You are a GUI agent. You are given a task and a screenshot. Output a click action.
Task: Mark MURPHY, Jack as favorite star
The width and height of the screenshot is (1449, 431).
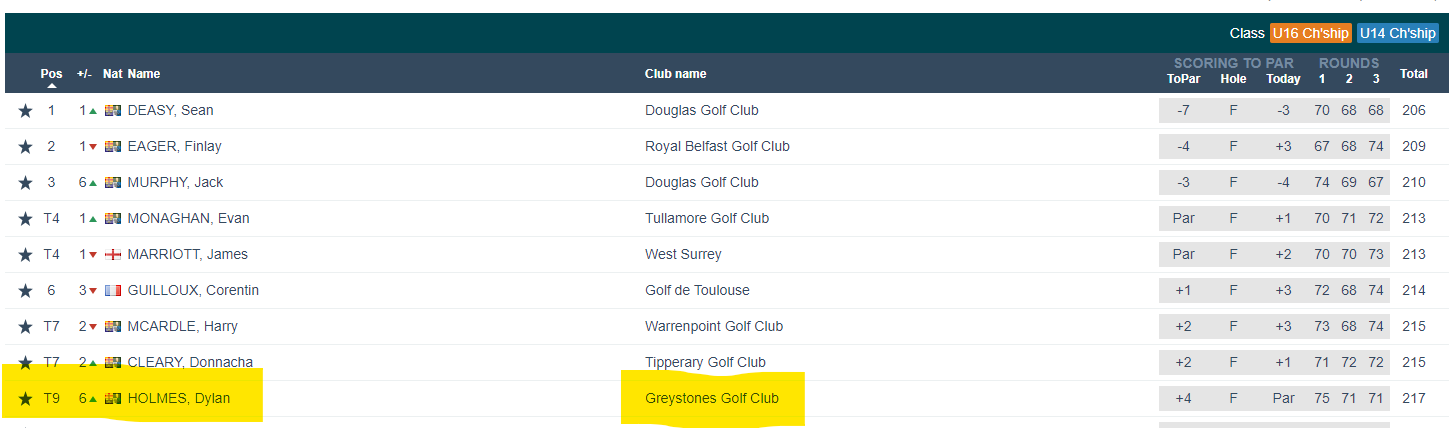[25, 183]
